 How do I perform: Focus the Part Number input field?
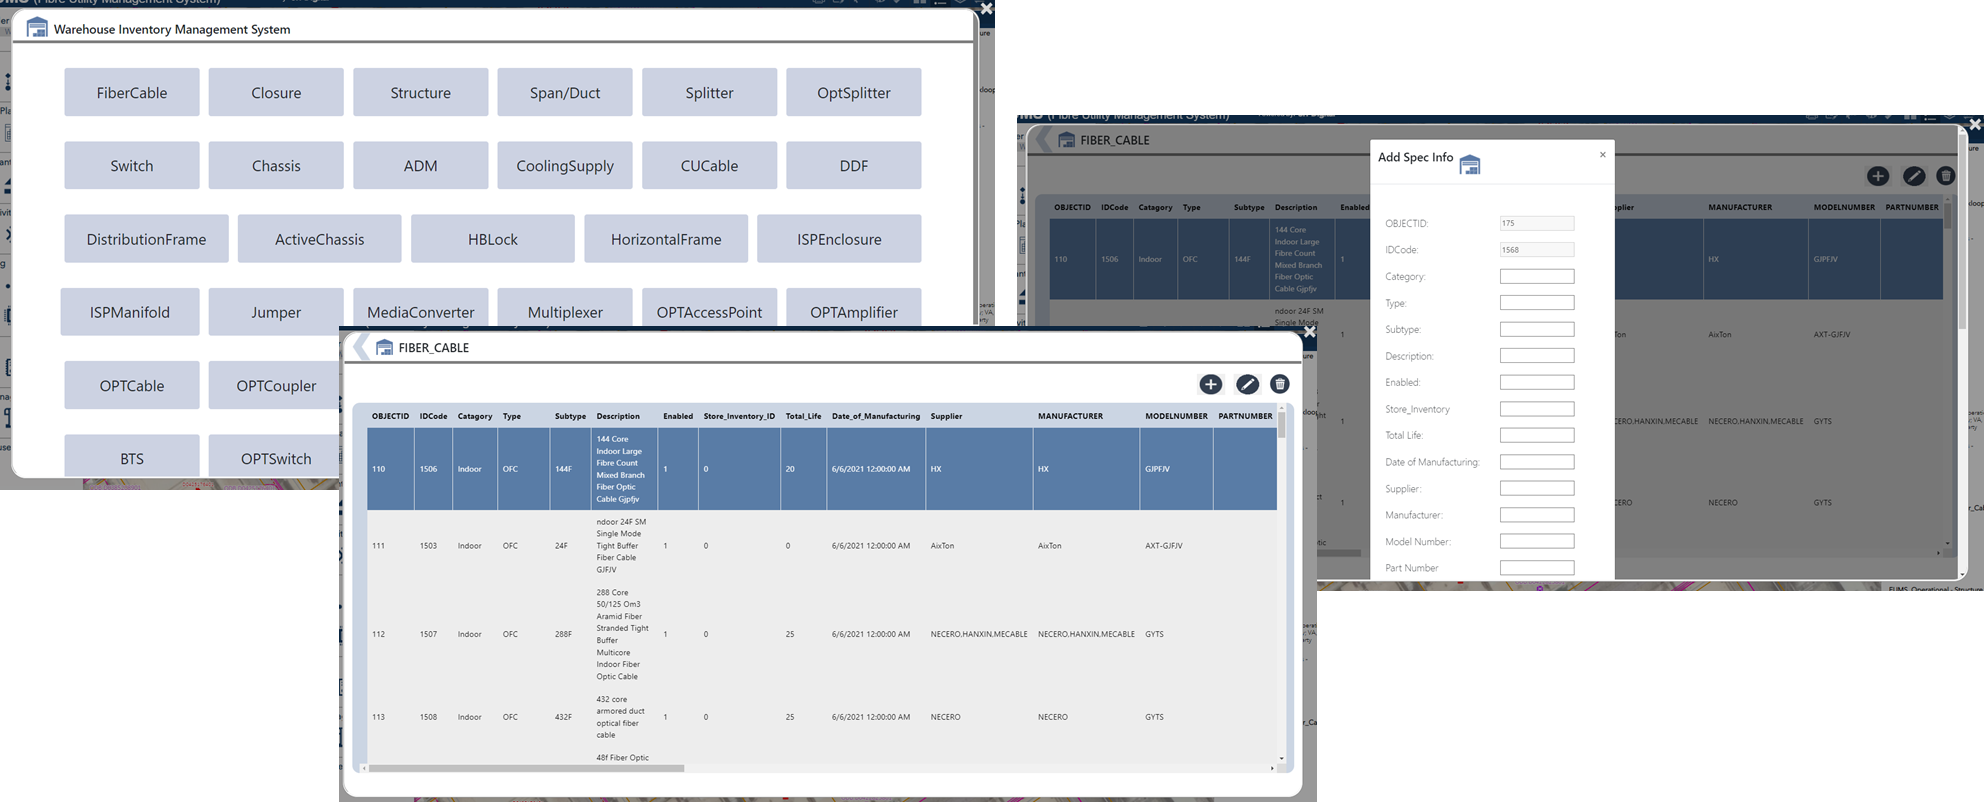1537,568
